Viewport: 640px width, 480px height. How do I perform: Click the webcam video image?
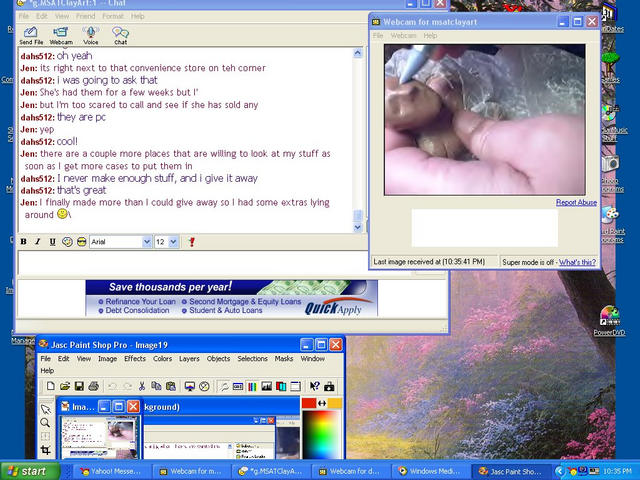click(x=484, y=120)
